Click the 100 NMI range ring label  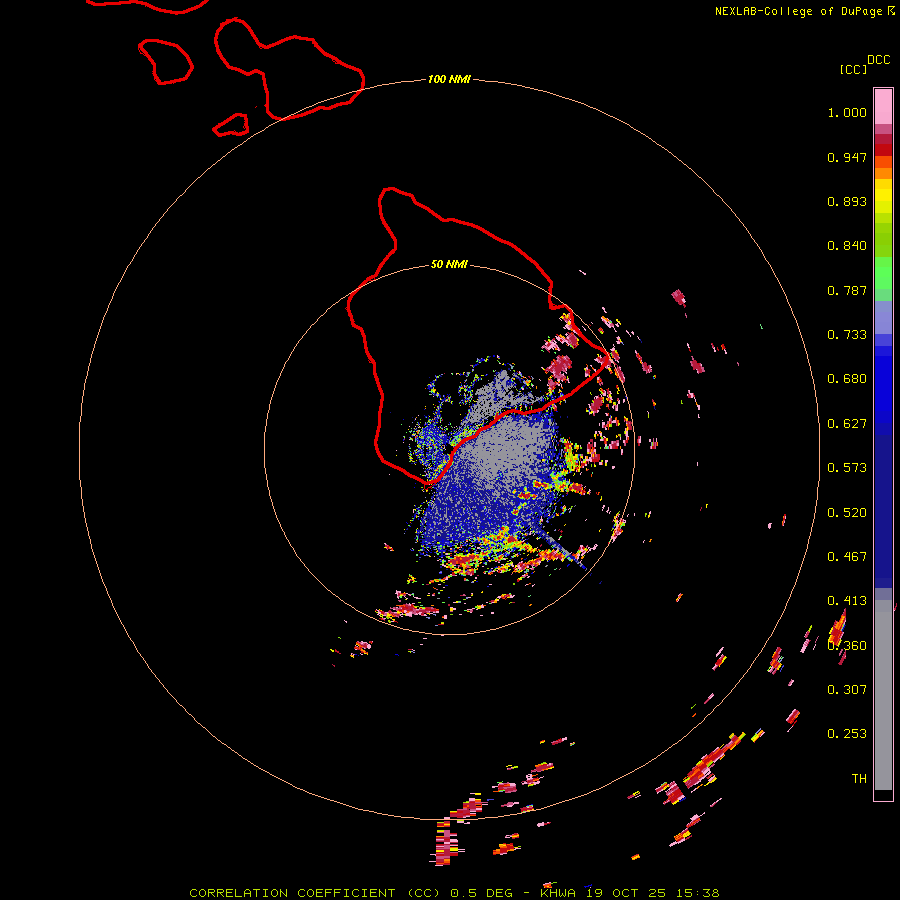tap(449, 79)
